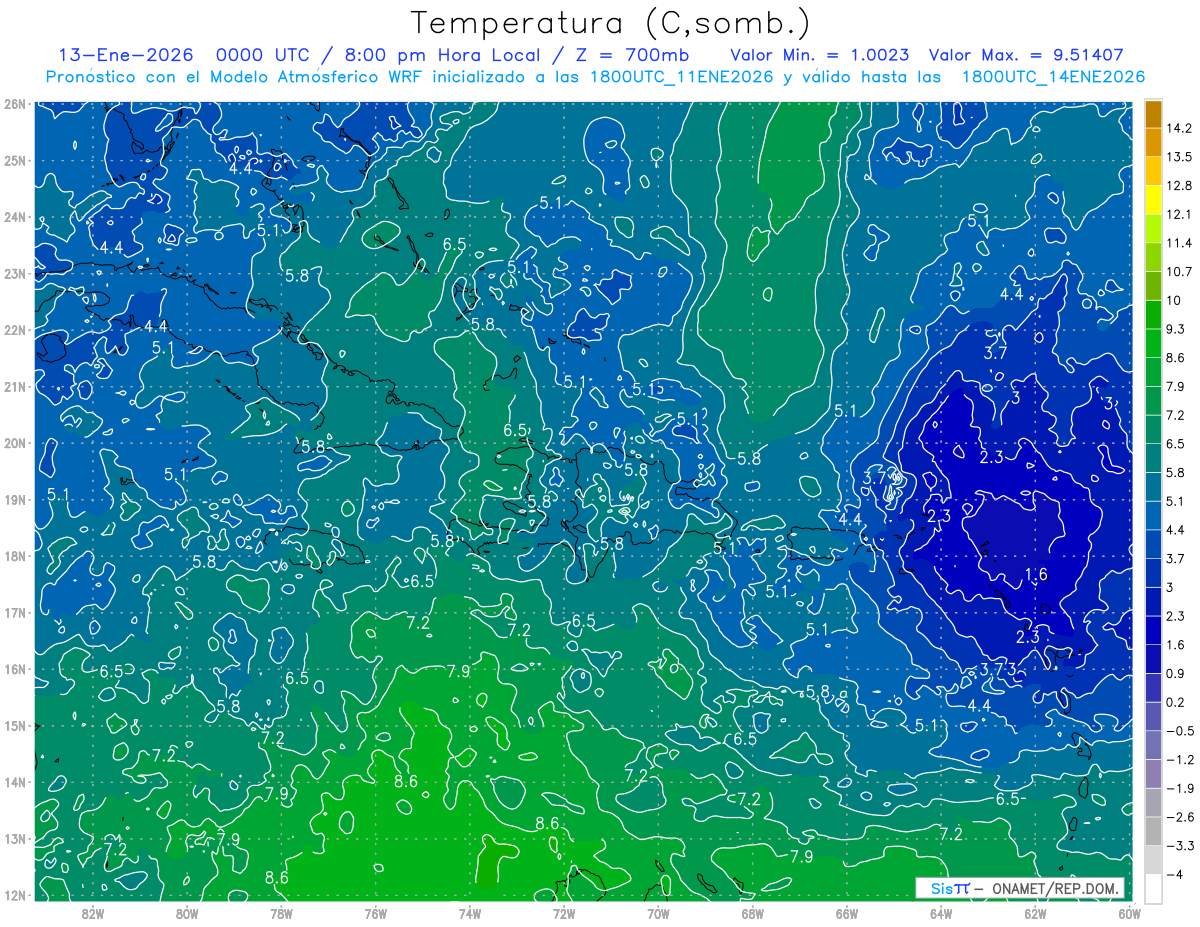Click the gray swatch between -2.6 and -3.3
Screen dimensions: 1200x927
coord(1153,830)
